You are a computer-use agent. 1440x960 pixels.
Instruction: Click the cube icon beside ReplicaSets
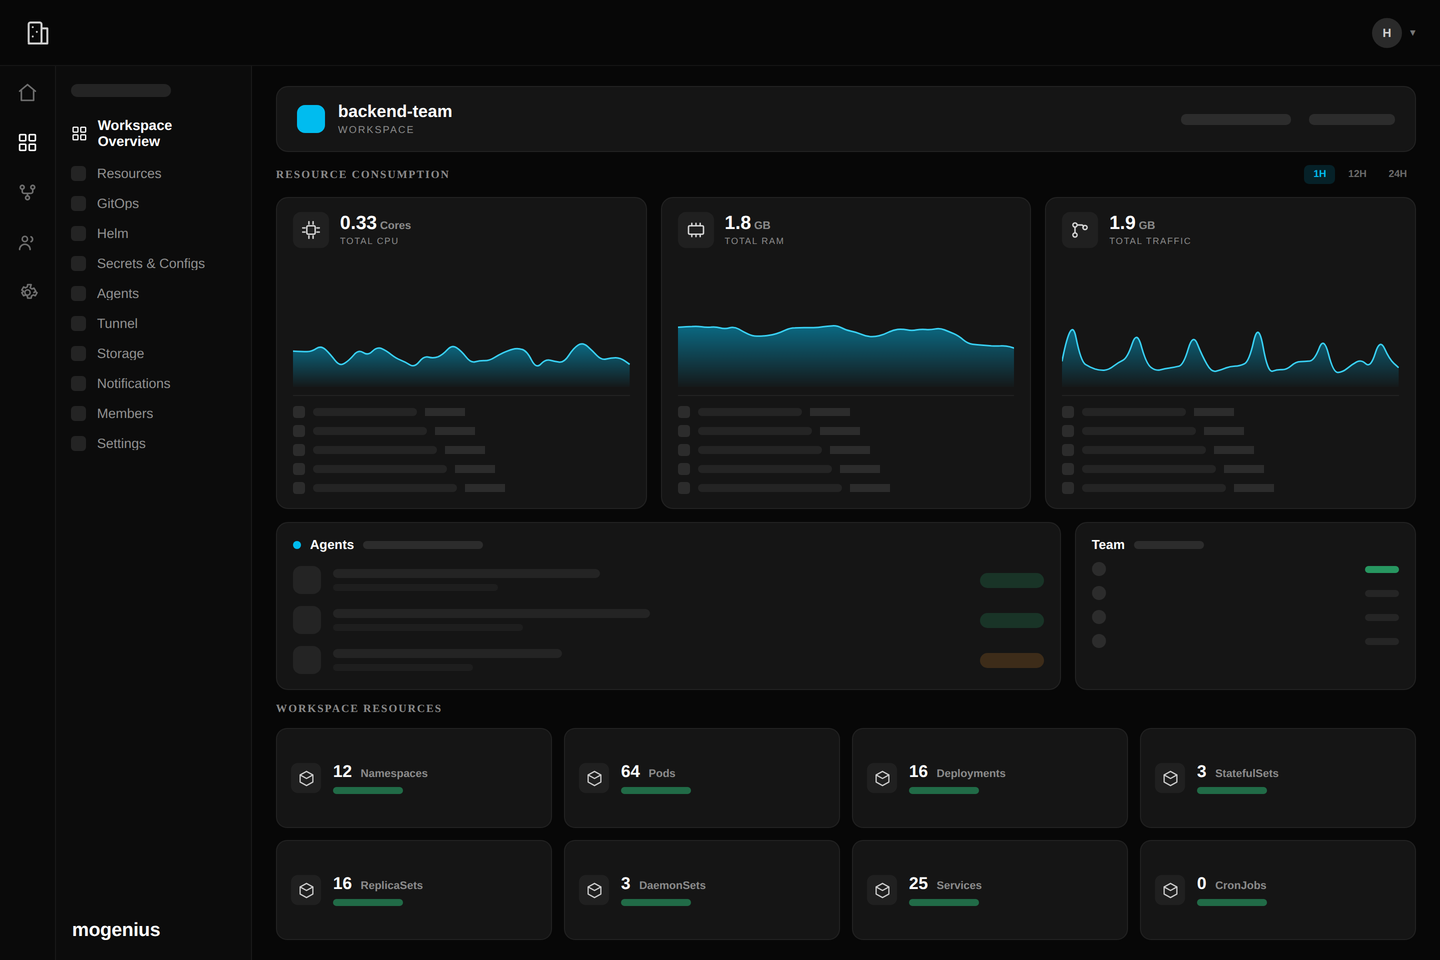pos(306,890)
